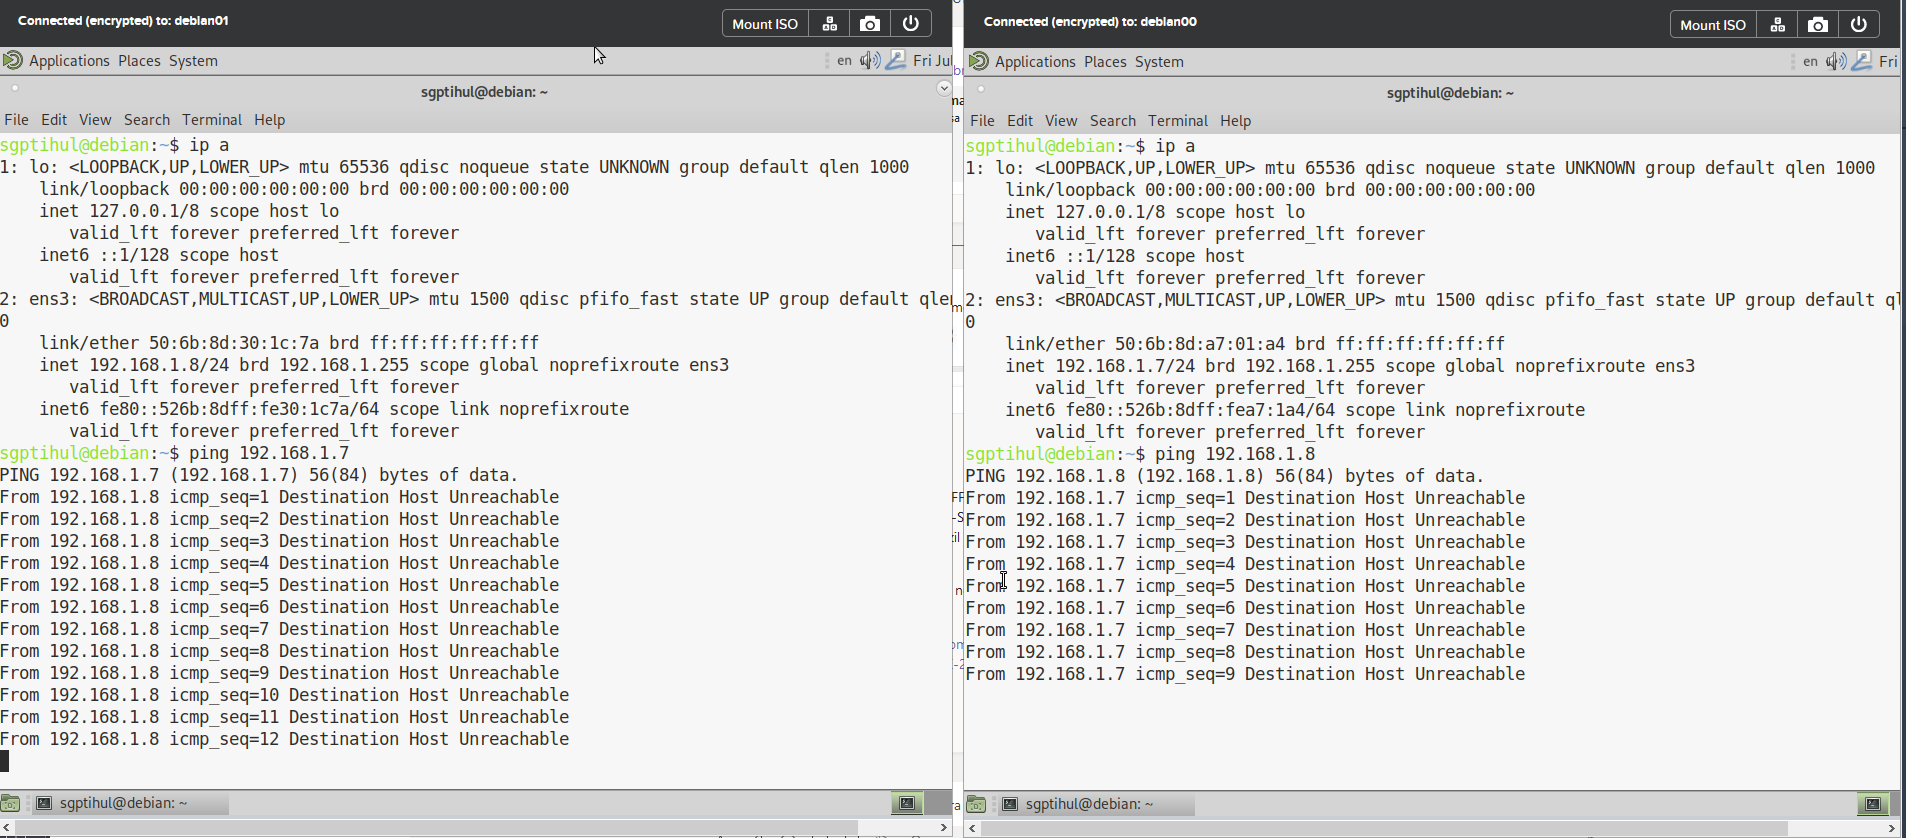Take screenshot of debian01 console
The image size is (1906, 838).
[x=870, y=24]
